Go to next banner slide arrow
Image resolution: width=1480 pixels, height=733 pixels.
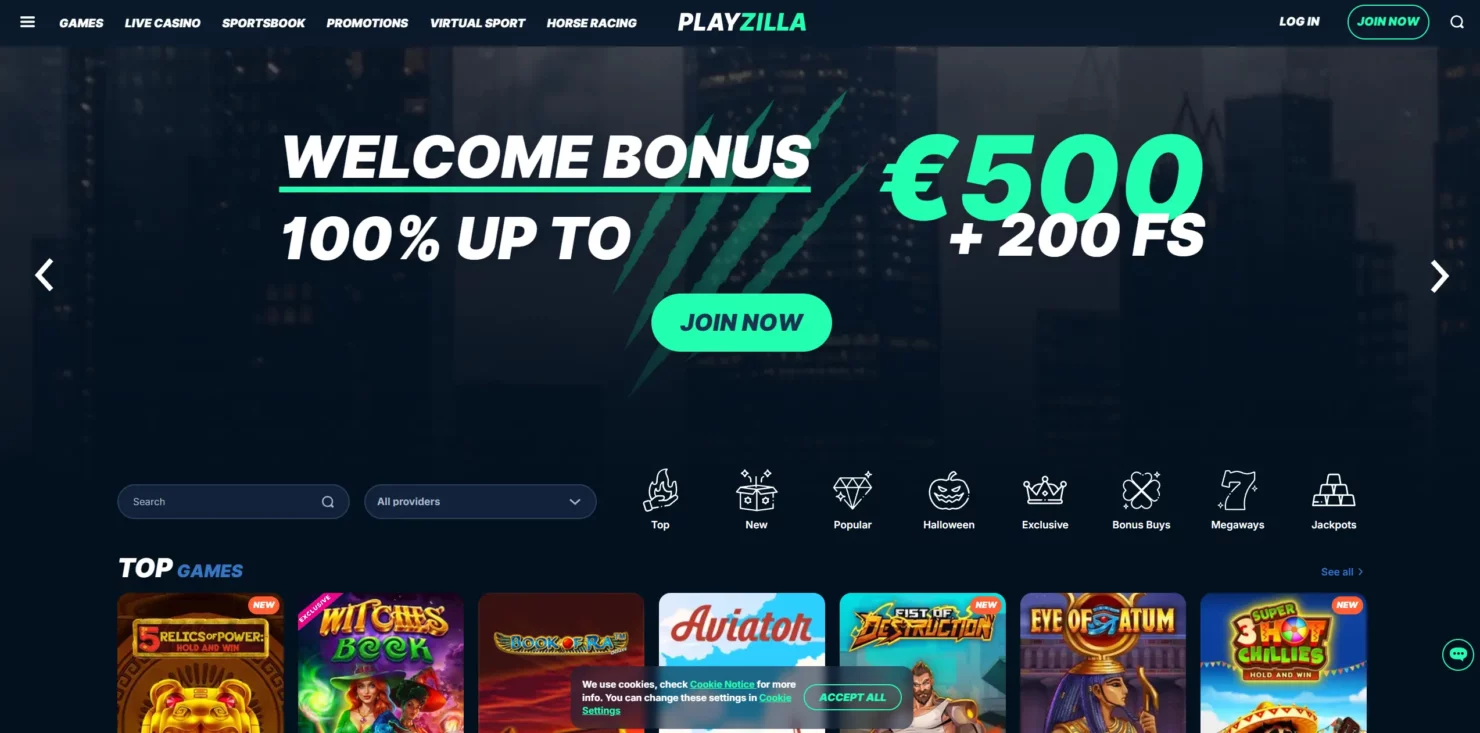point(1439,276)
